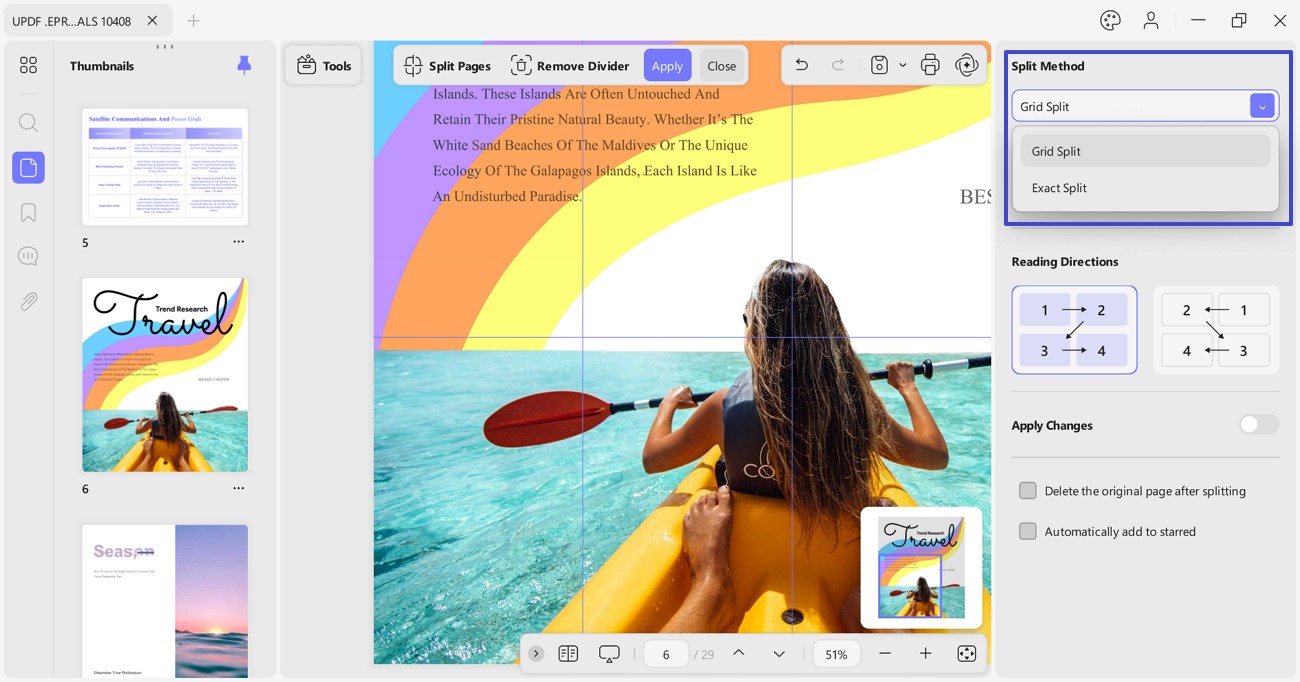The image size is (1300, 682).
Task: Select the right-to-left 2-1-4-3 reading direction
Action: point(1216,330)
